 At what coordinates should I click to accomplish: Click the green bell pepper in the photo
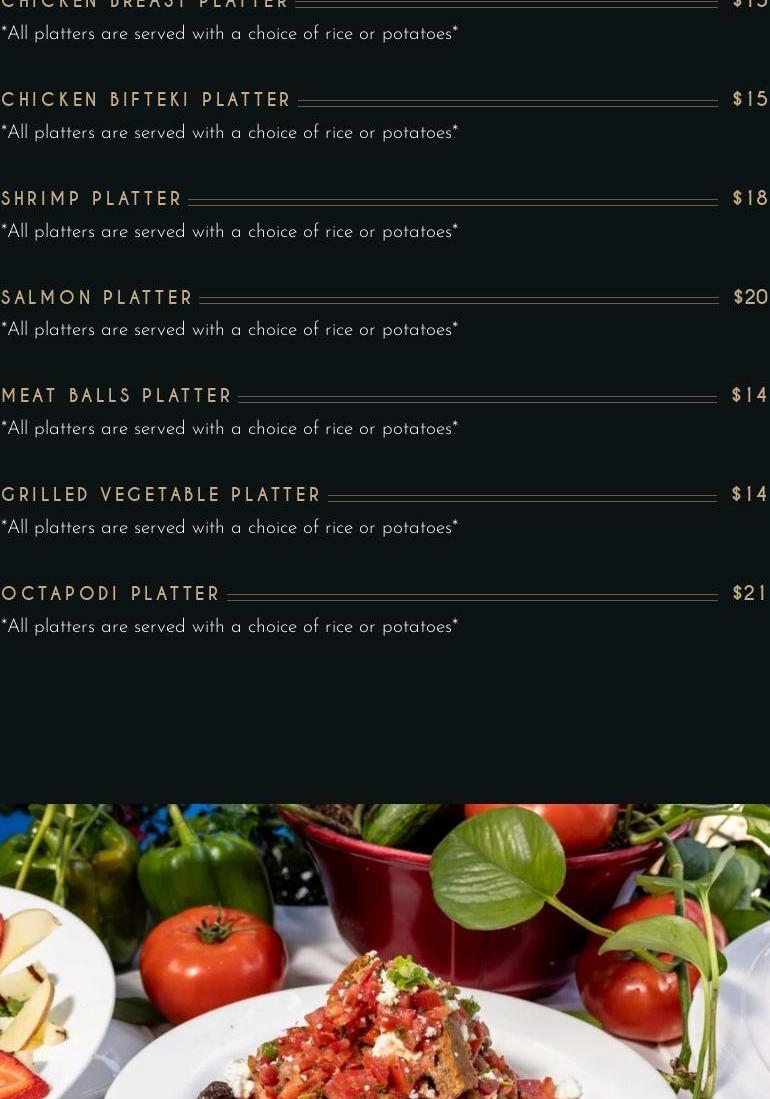[x=204, y=872]
